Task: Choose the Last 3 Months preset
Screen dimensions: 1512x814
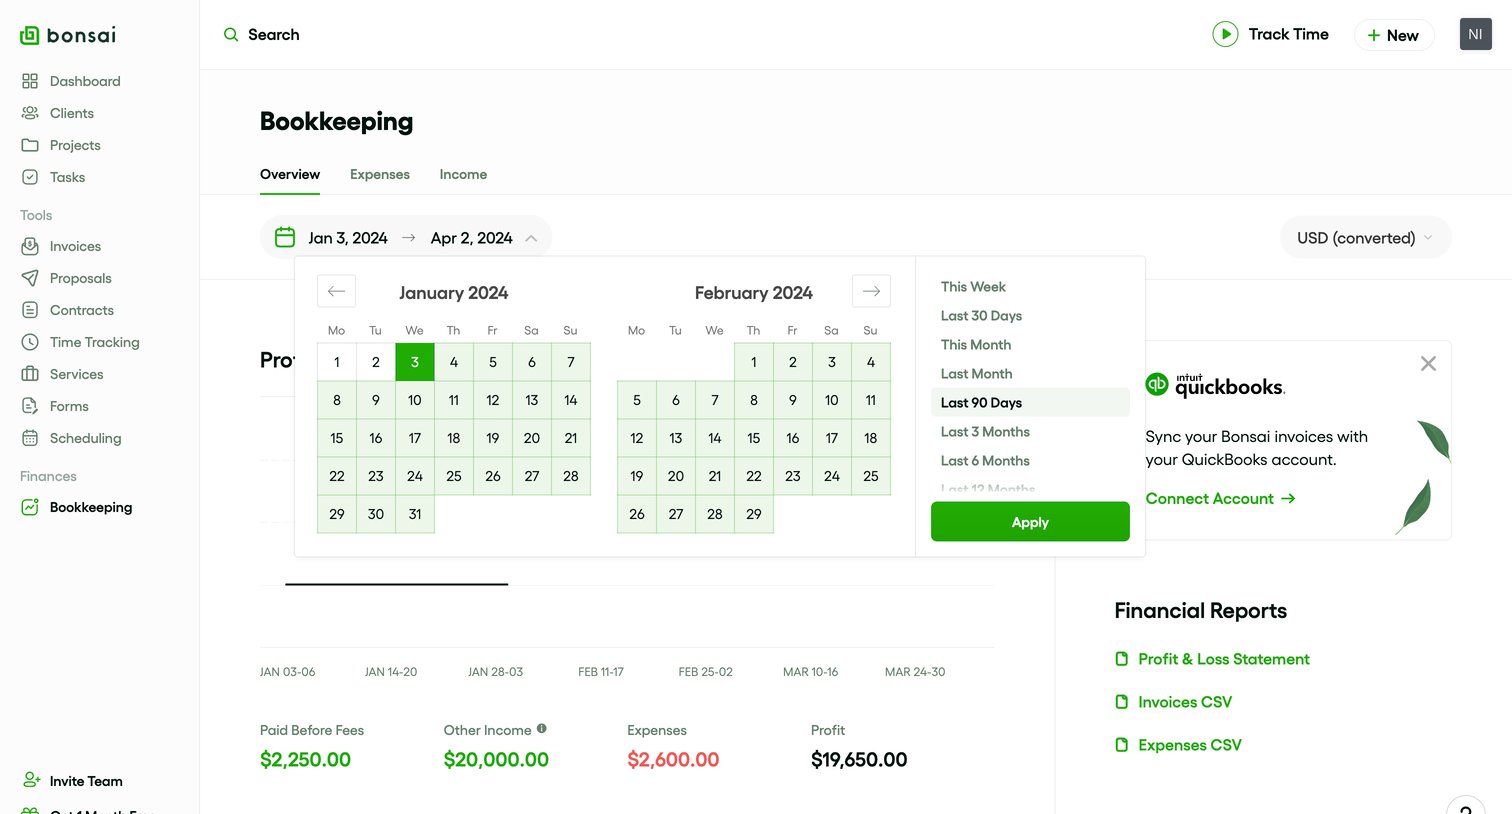Action: point(985,431)
